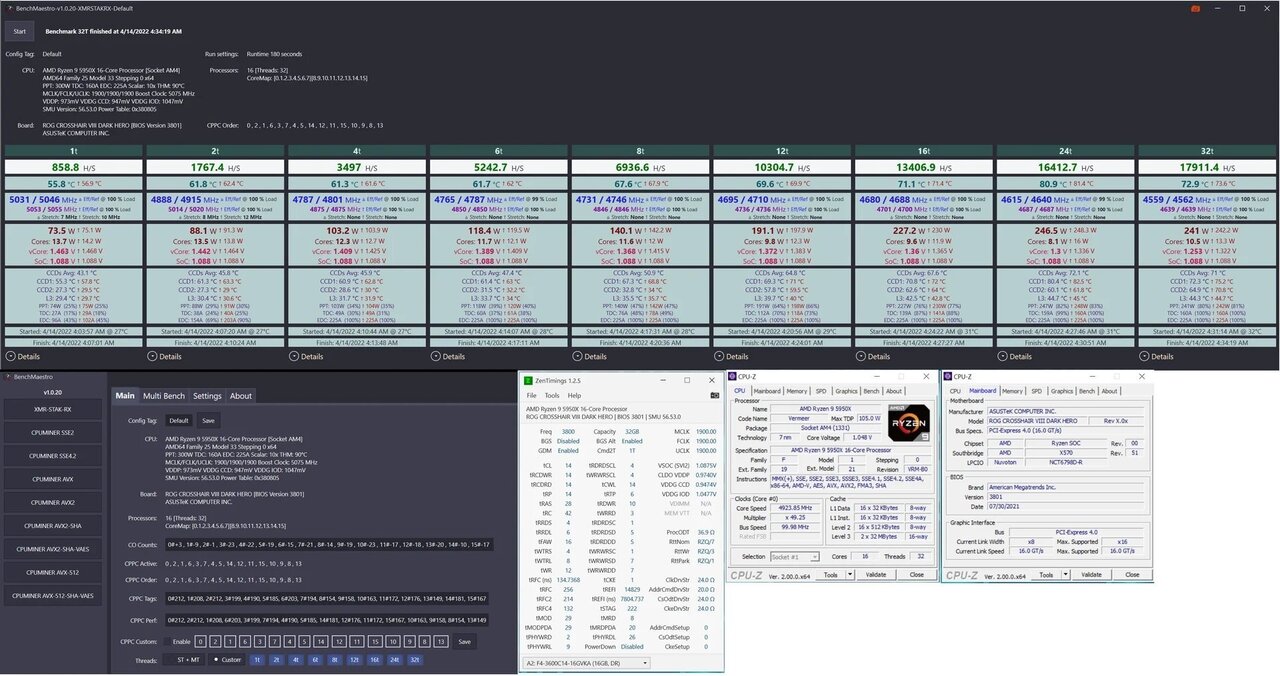Image resolution: width=1280 pixels, height=676 pixels.
Task: Expand Details for the 1t benchmark result
Action: click(x=24, y=356)
